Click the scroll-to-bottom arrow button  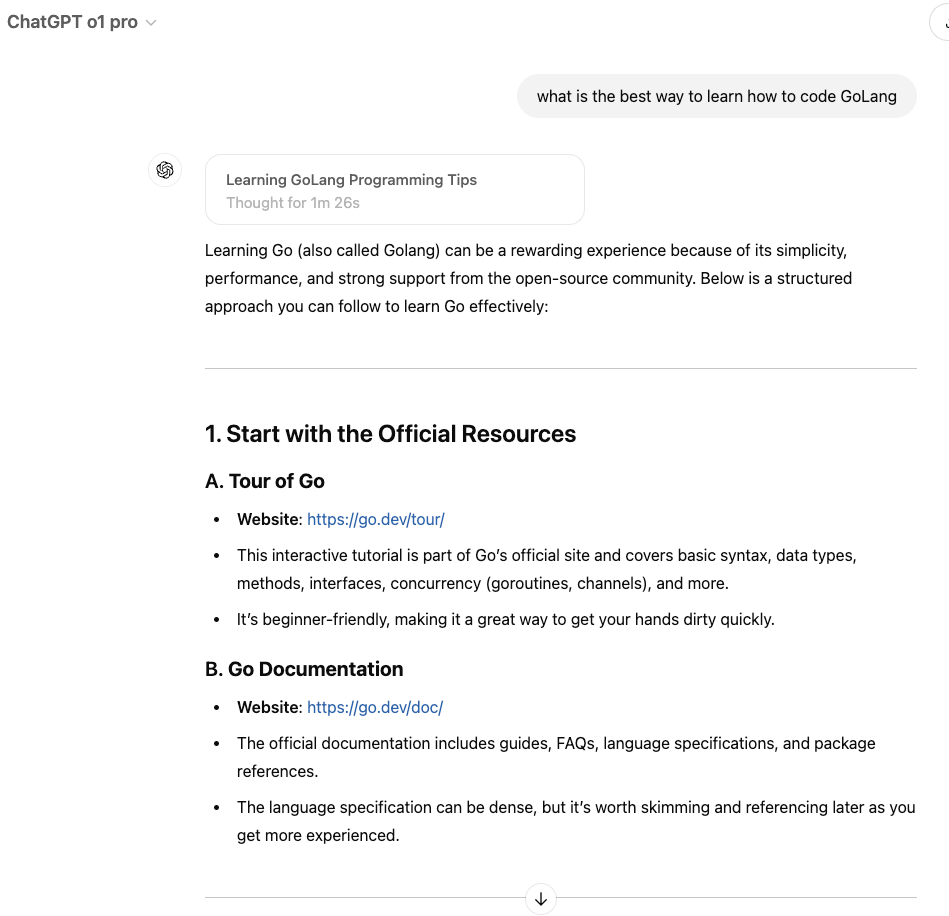[x=541, y=899]
